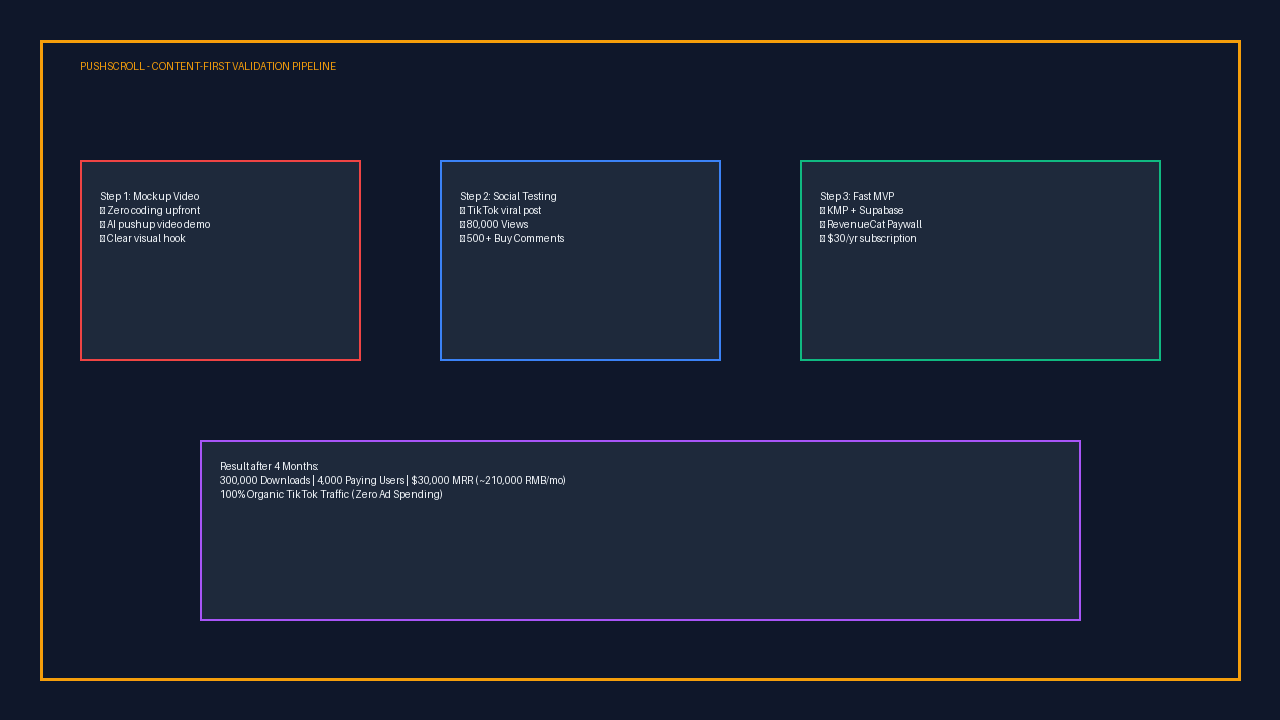Click the RevenueCat Paywall line
This screenshot has width=1280, height=720.
coord(871,224)
